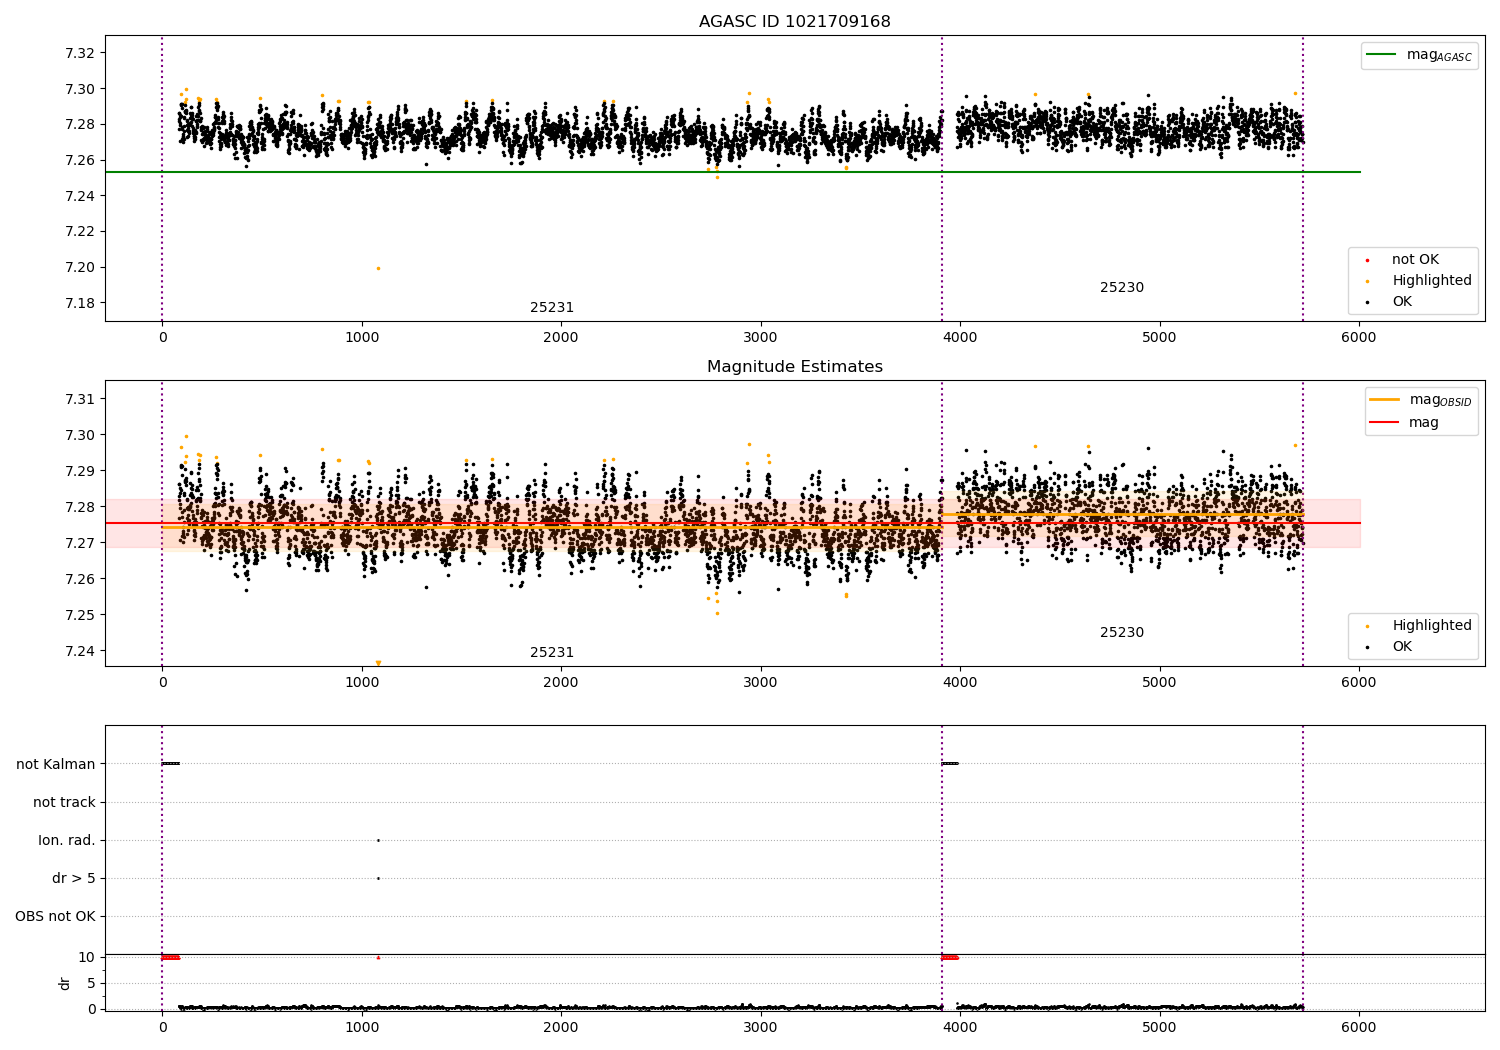Click the not Kalman markers at start of obsid 25230
The height and width of the screenshot is (1050, 1500).
950,764
